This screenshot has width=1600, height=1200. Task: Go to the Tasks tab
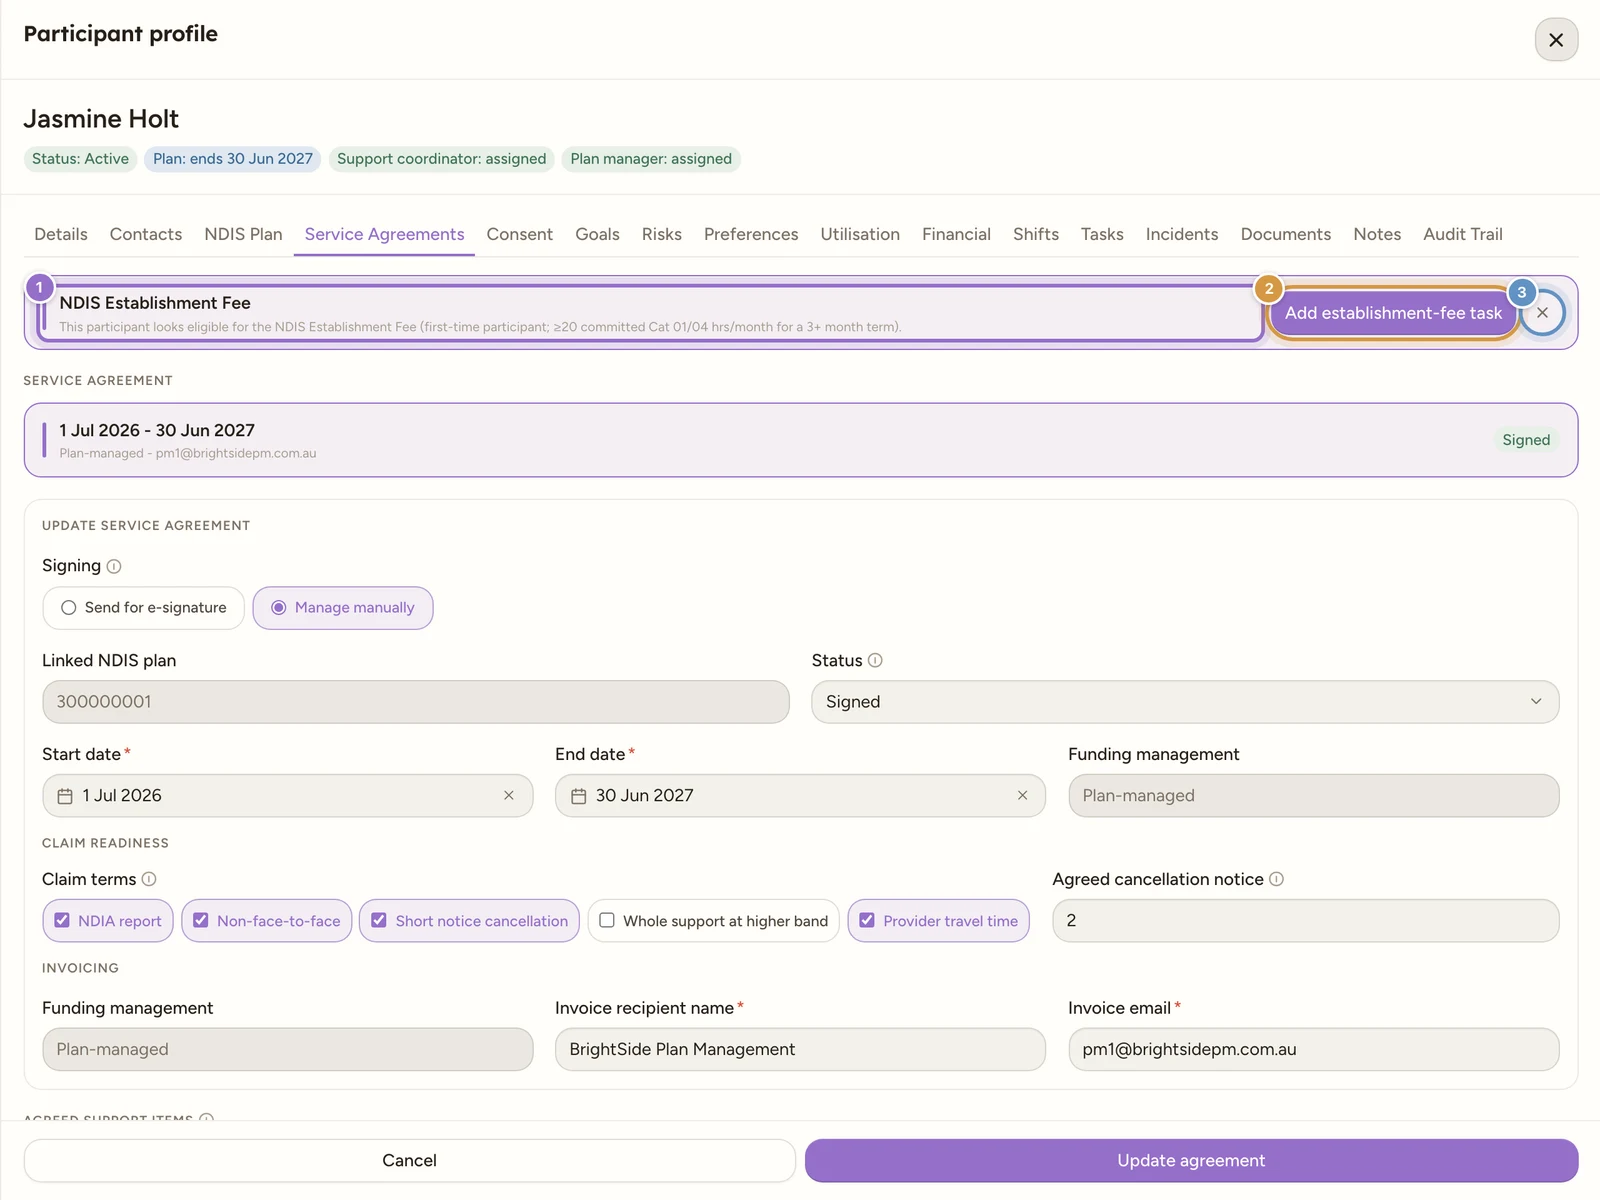1102,234
